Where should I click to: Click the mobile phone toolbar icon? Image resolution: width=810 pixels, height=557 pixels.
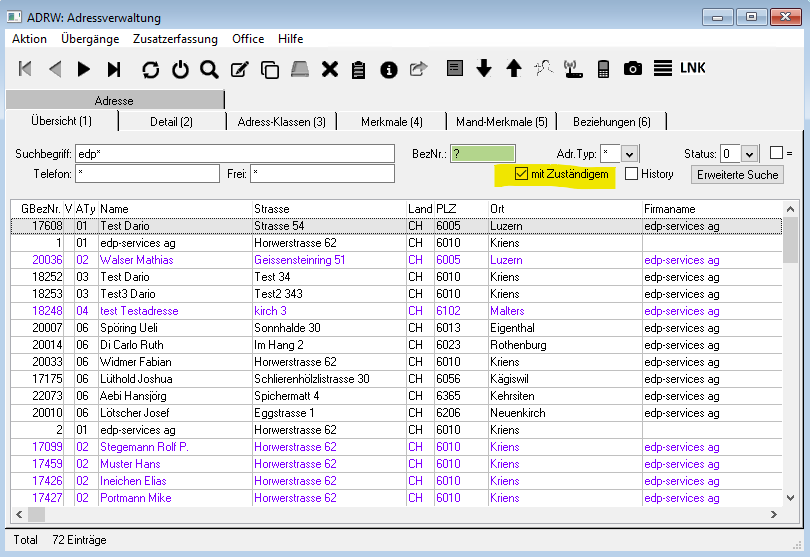point(603,69)
